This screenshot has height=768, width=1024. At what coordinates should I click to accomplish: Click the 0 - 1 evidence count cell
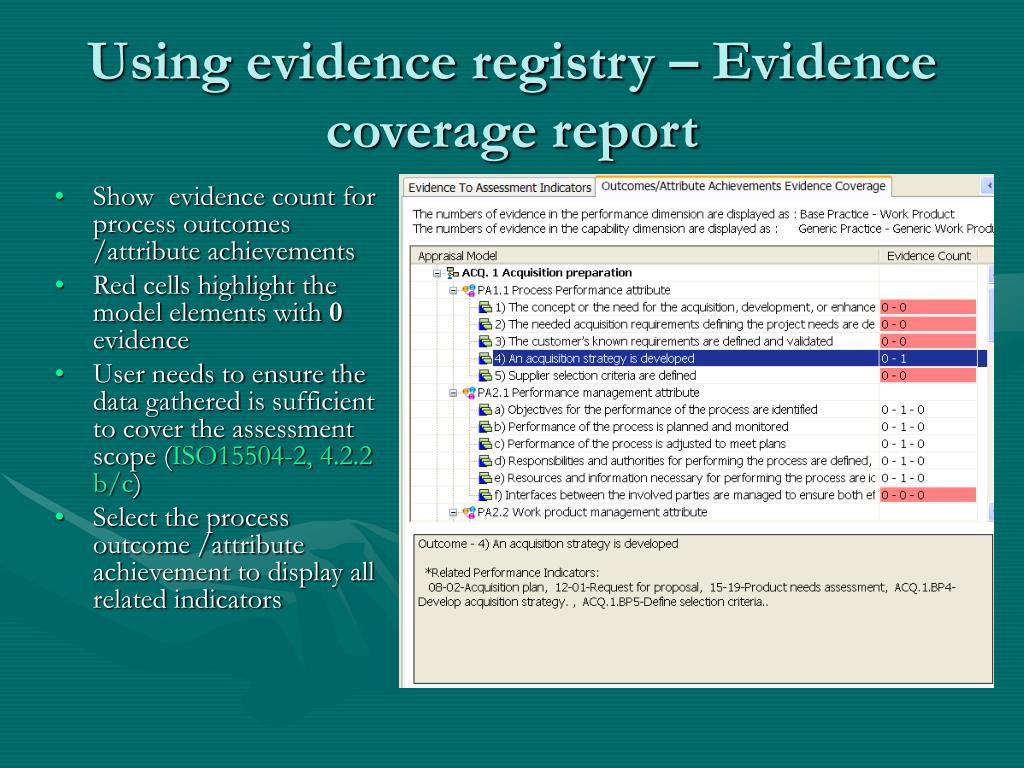928,358
